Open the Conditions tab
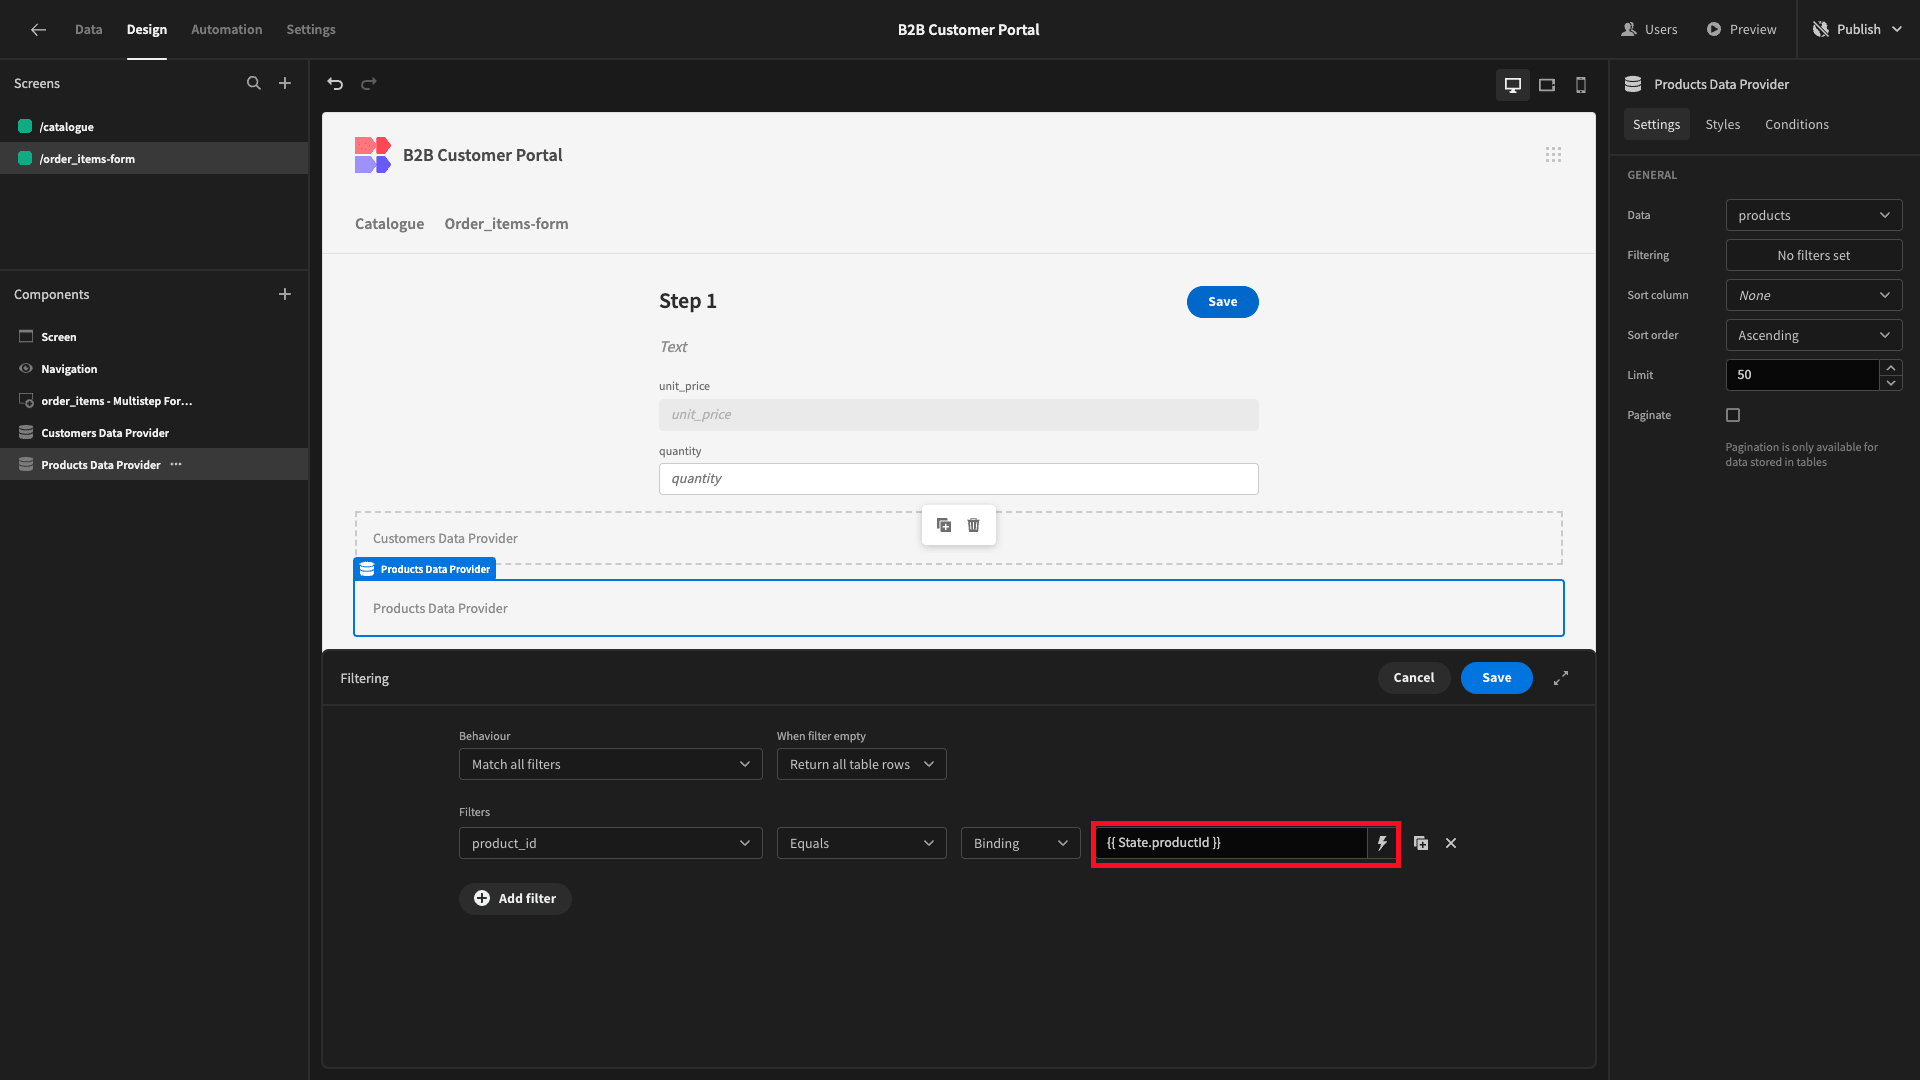 [1796, 124]
